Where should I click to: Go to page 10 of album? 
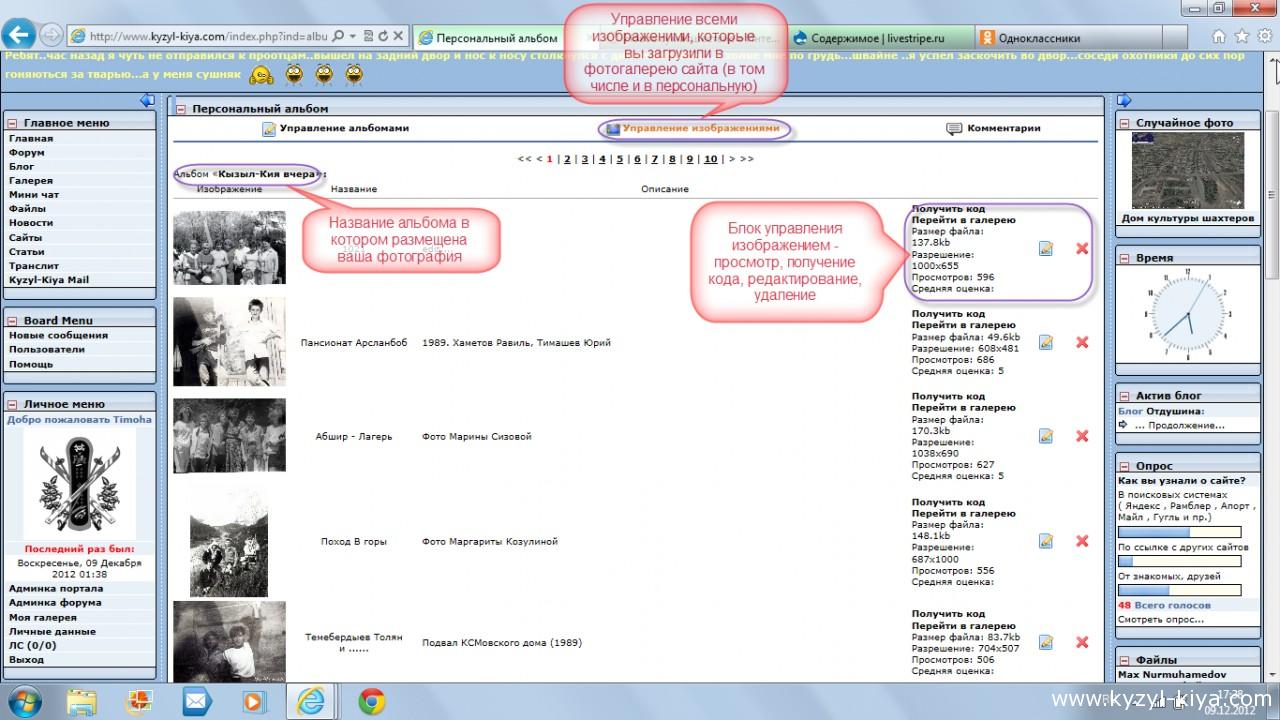pyautogui.click(x=711, y=159)
